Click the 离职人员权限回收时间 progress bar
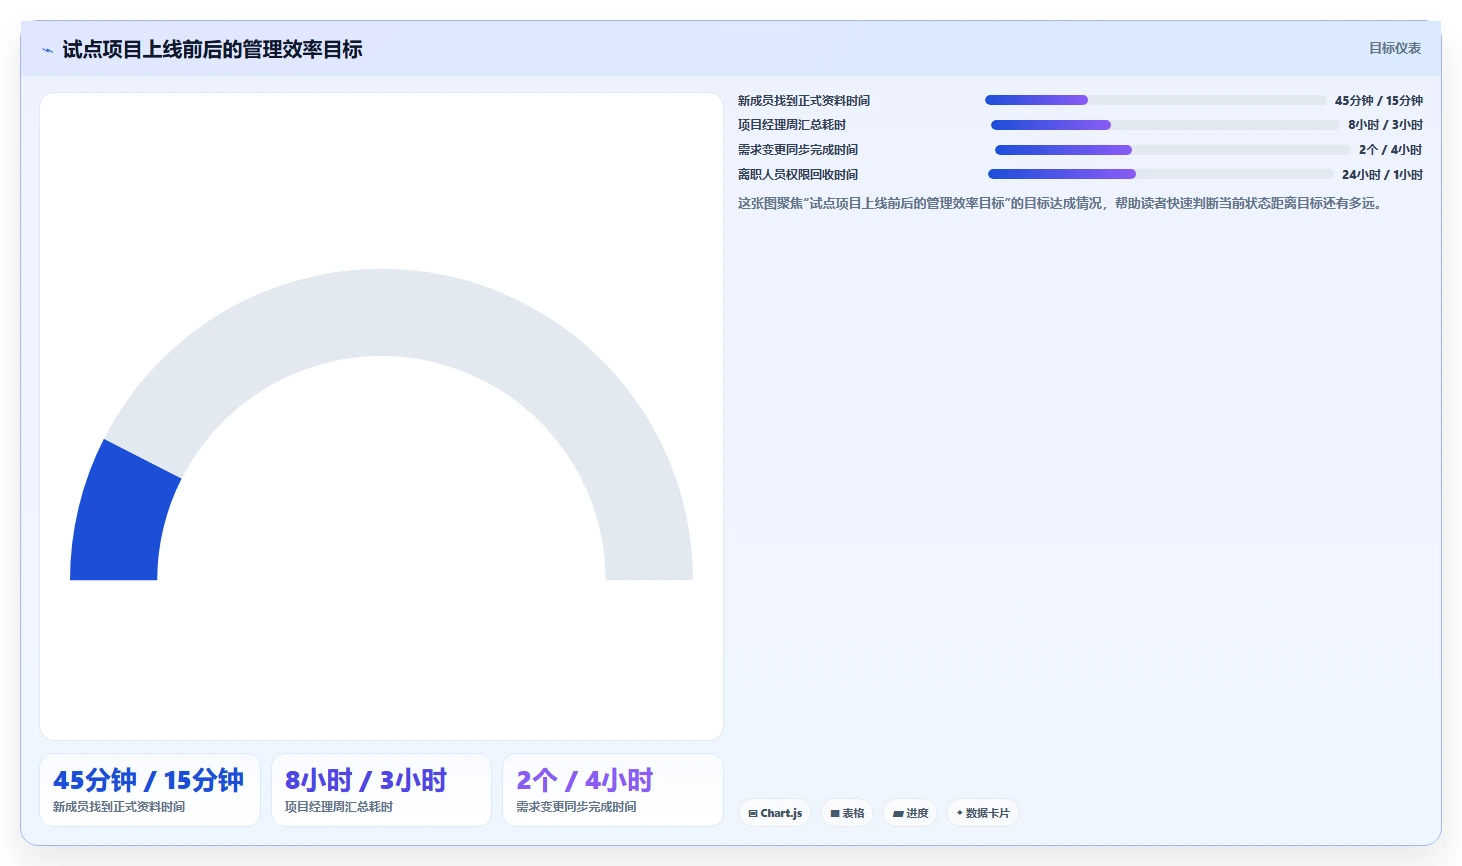Screen dimensions: 1462x866 tap(1160, 174)
